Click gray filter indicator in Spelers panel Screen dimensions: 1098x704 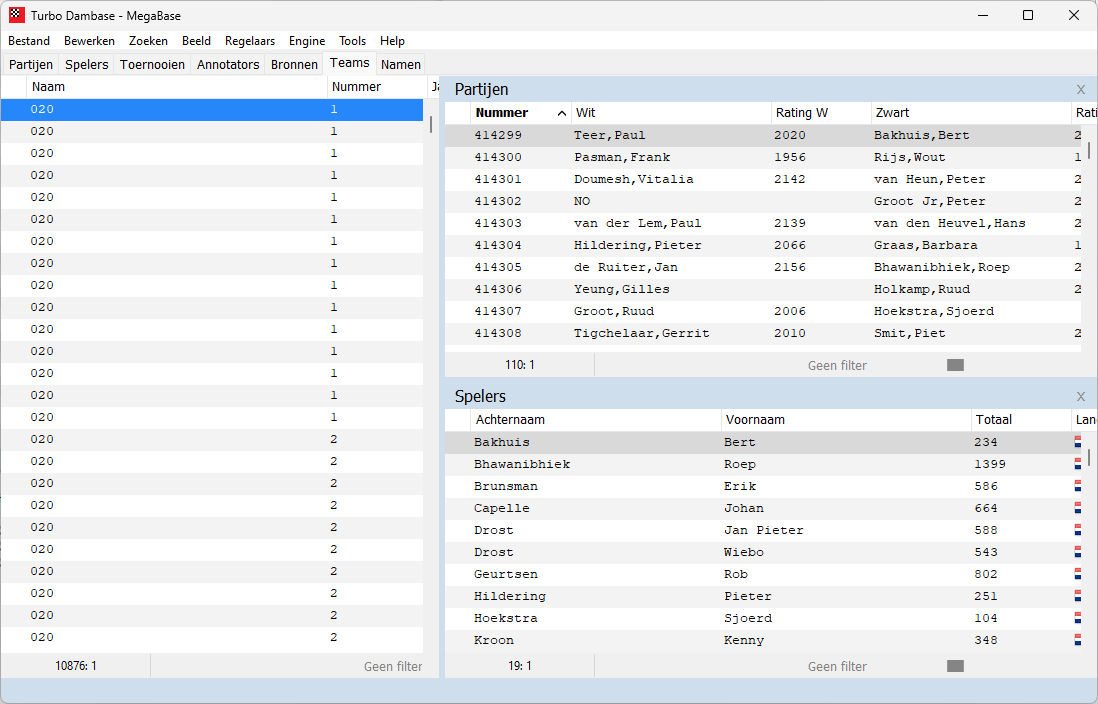(x=955, y=666)
